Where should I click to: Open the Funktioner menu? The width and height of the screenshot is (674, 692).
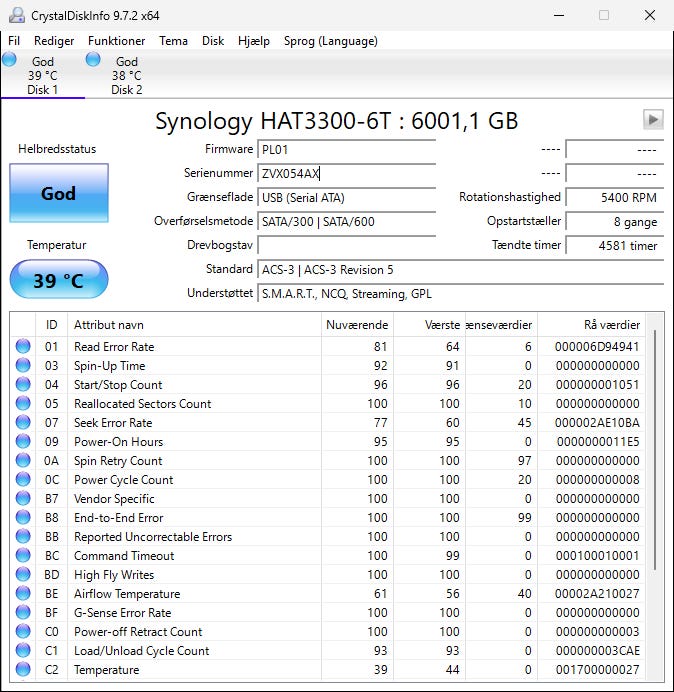[116, 41]
